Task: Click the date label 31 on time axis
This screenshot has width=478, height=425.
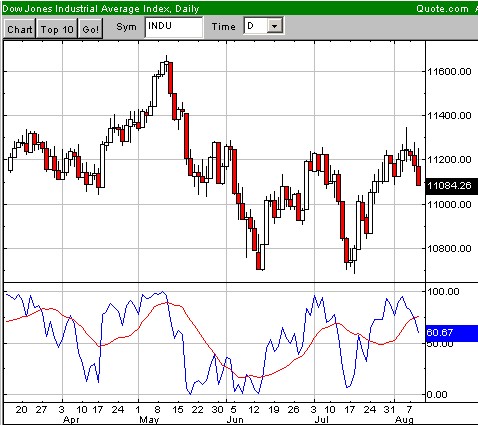Action: [389, 409]
